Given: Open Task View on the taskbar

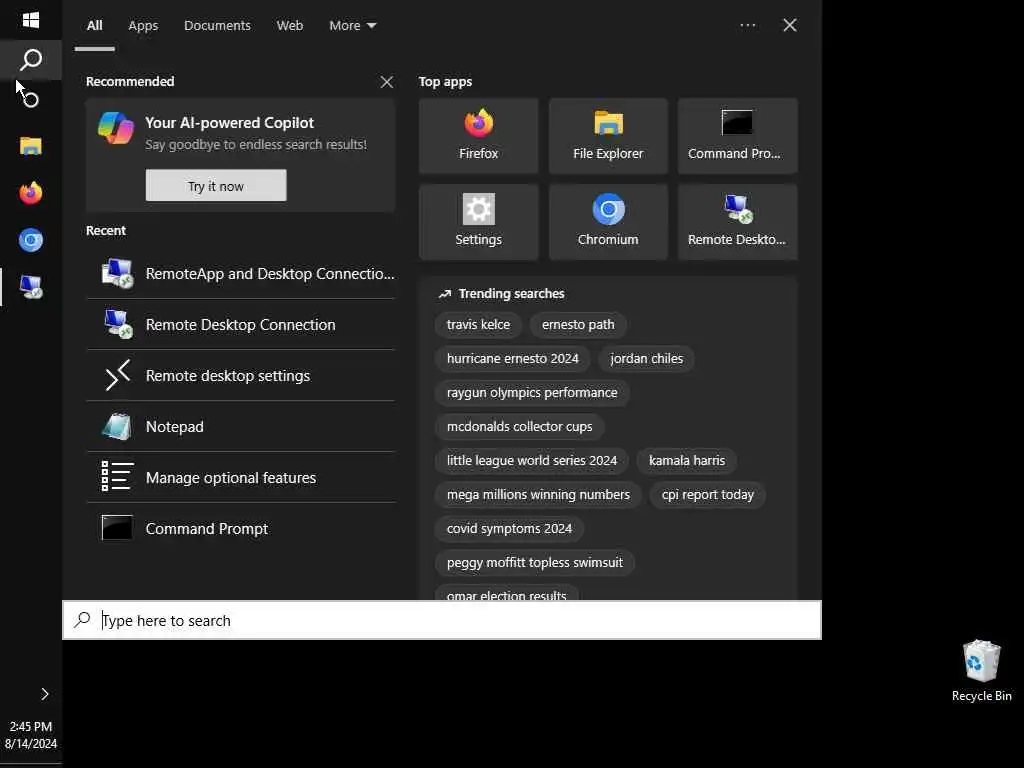Looking at the screenshot, I should (x=31, y=99).
